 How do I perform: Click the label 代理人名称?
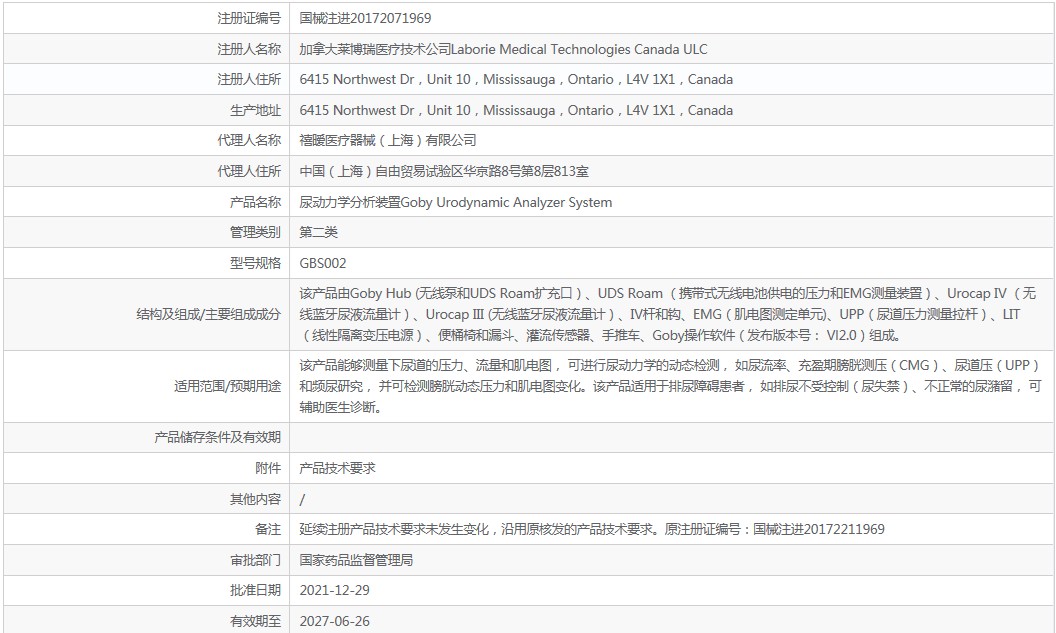click(x=249, y=140)
